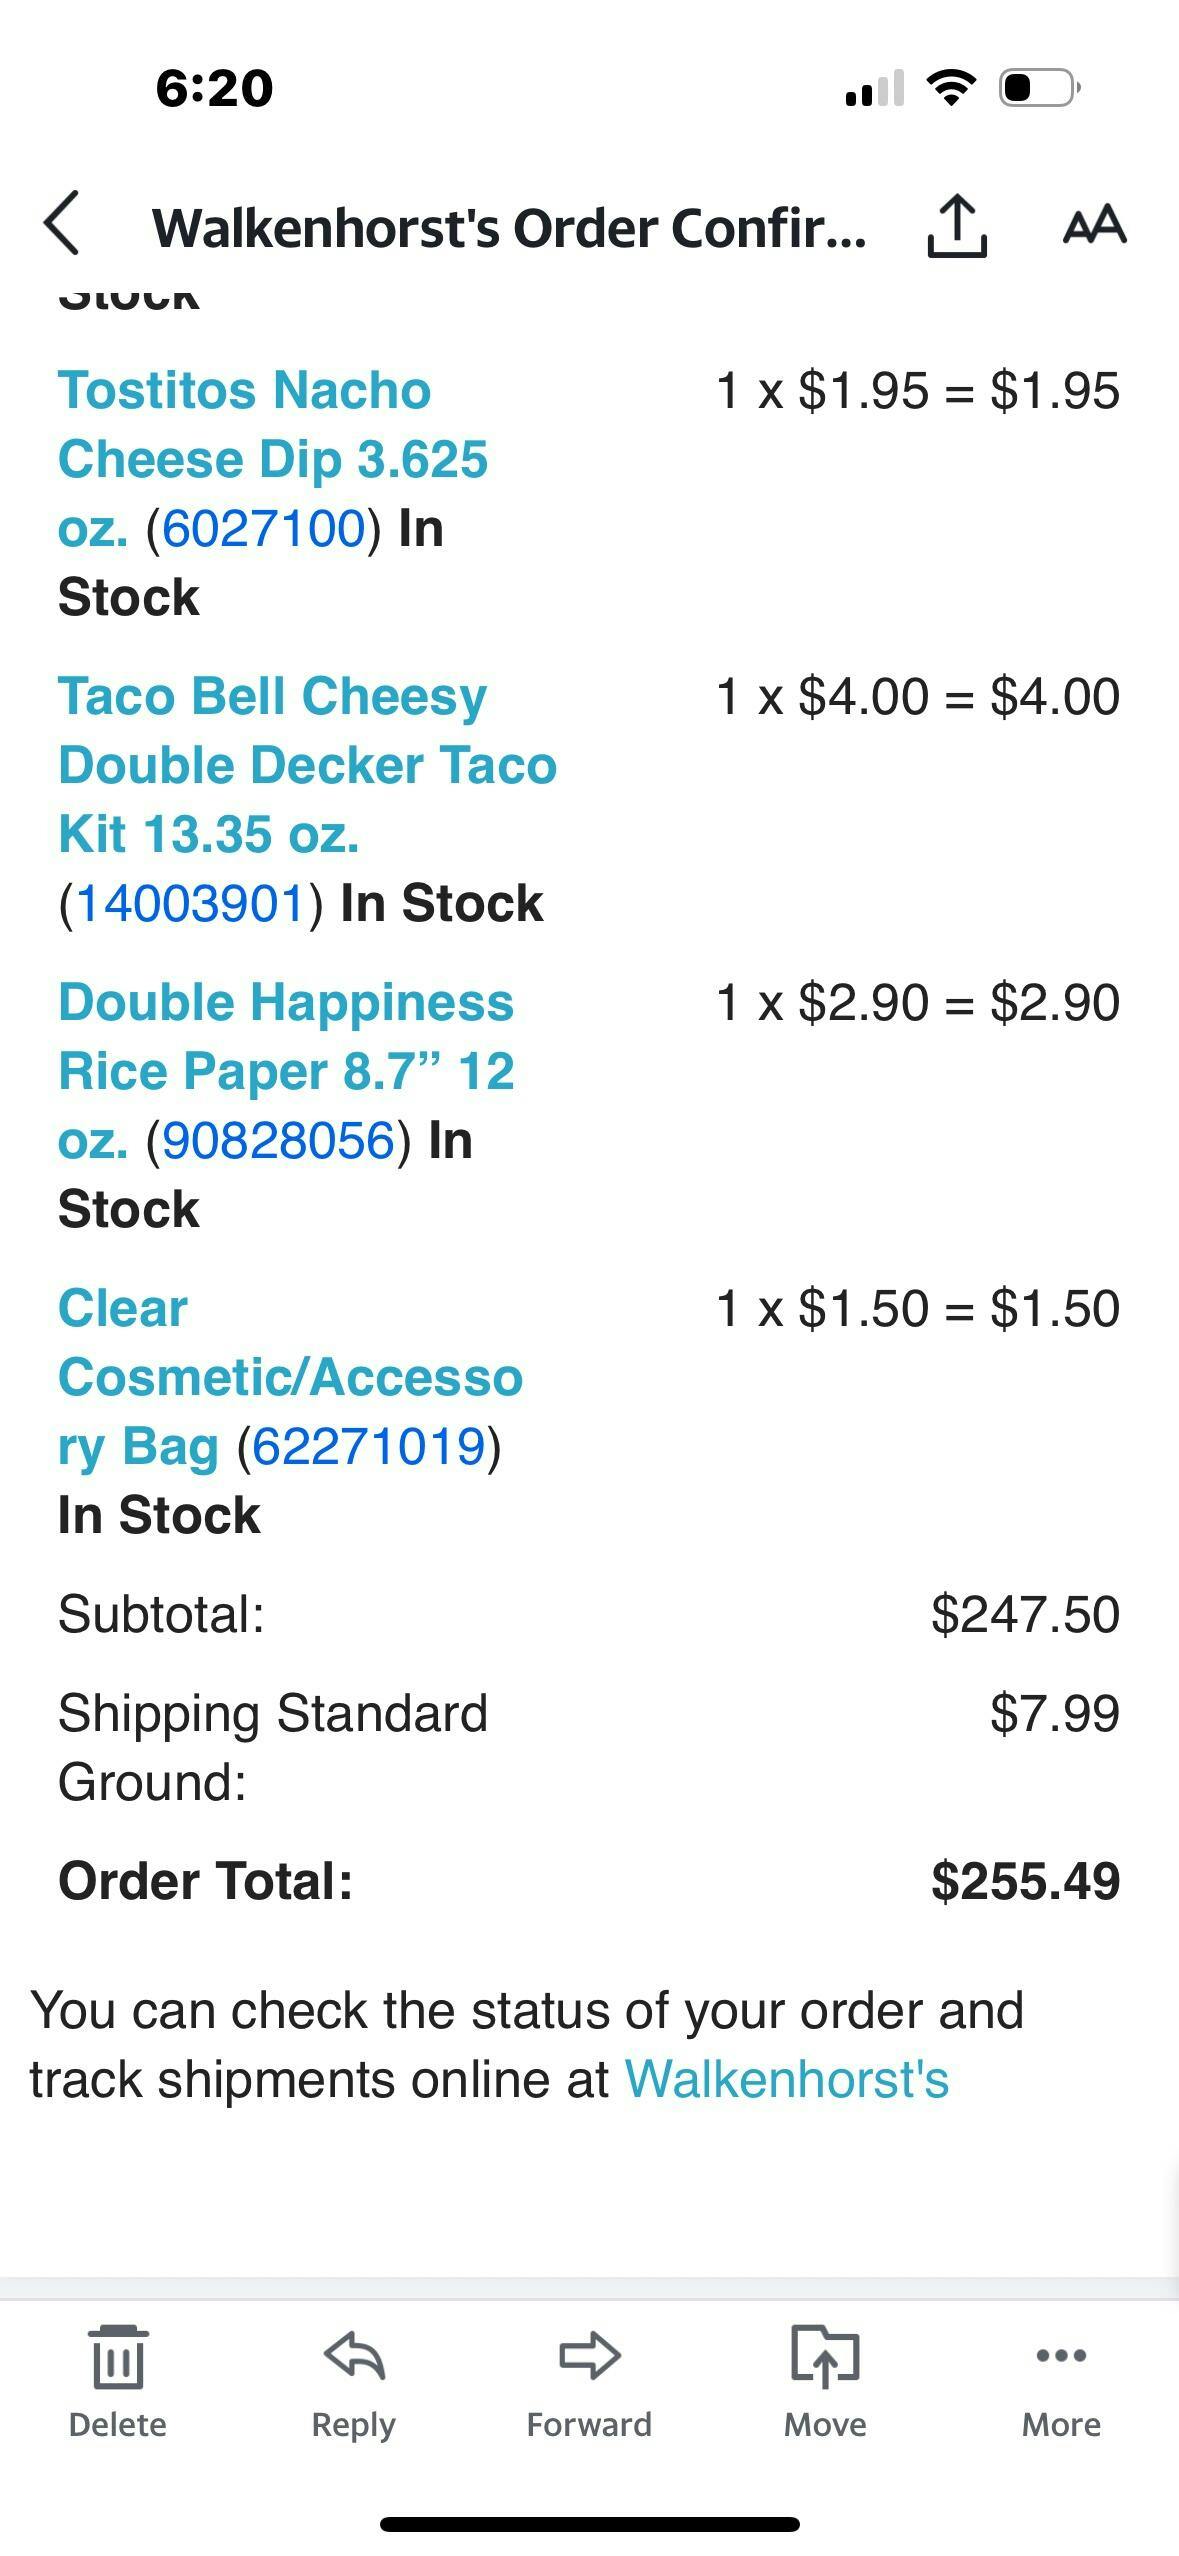Tap the back arrow icon

(x=62, y=224)
